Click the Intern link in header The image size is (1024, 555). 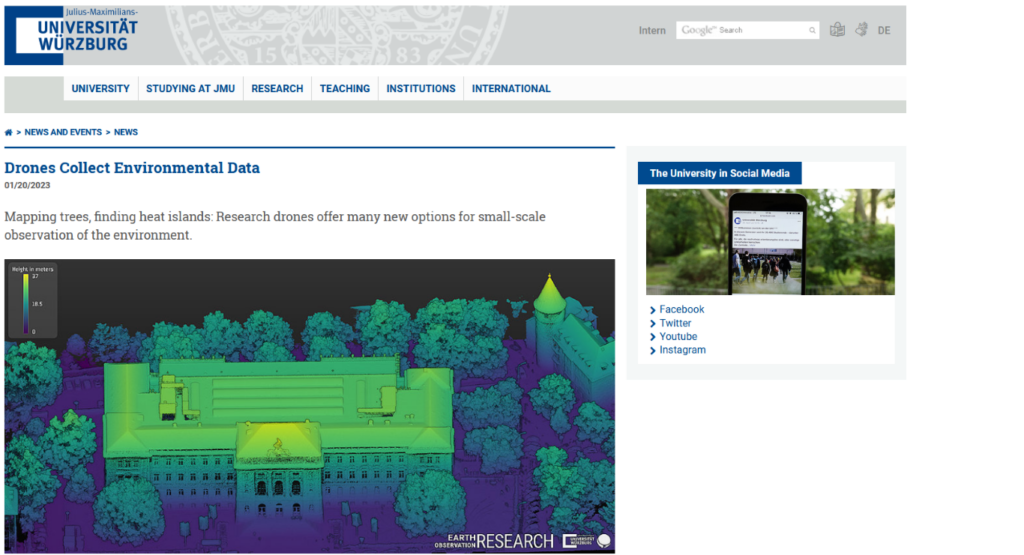652,31
